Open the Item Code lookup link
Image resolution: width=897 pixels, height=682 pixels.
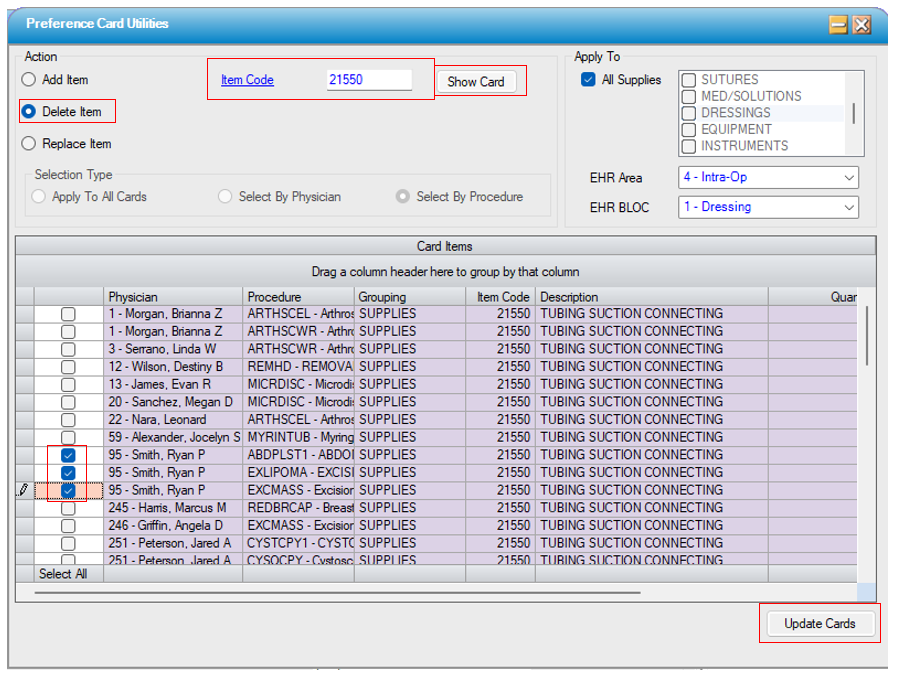click(x=247, y=80)
